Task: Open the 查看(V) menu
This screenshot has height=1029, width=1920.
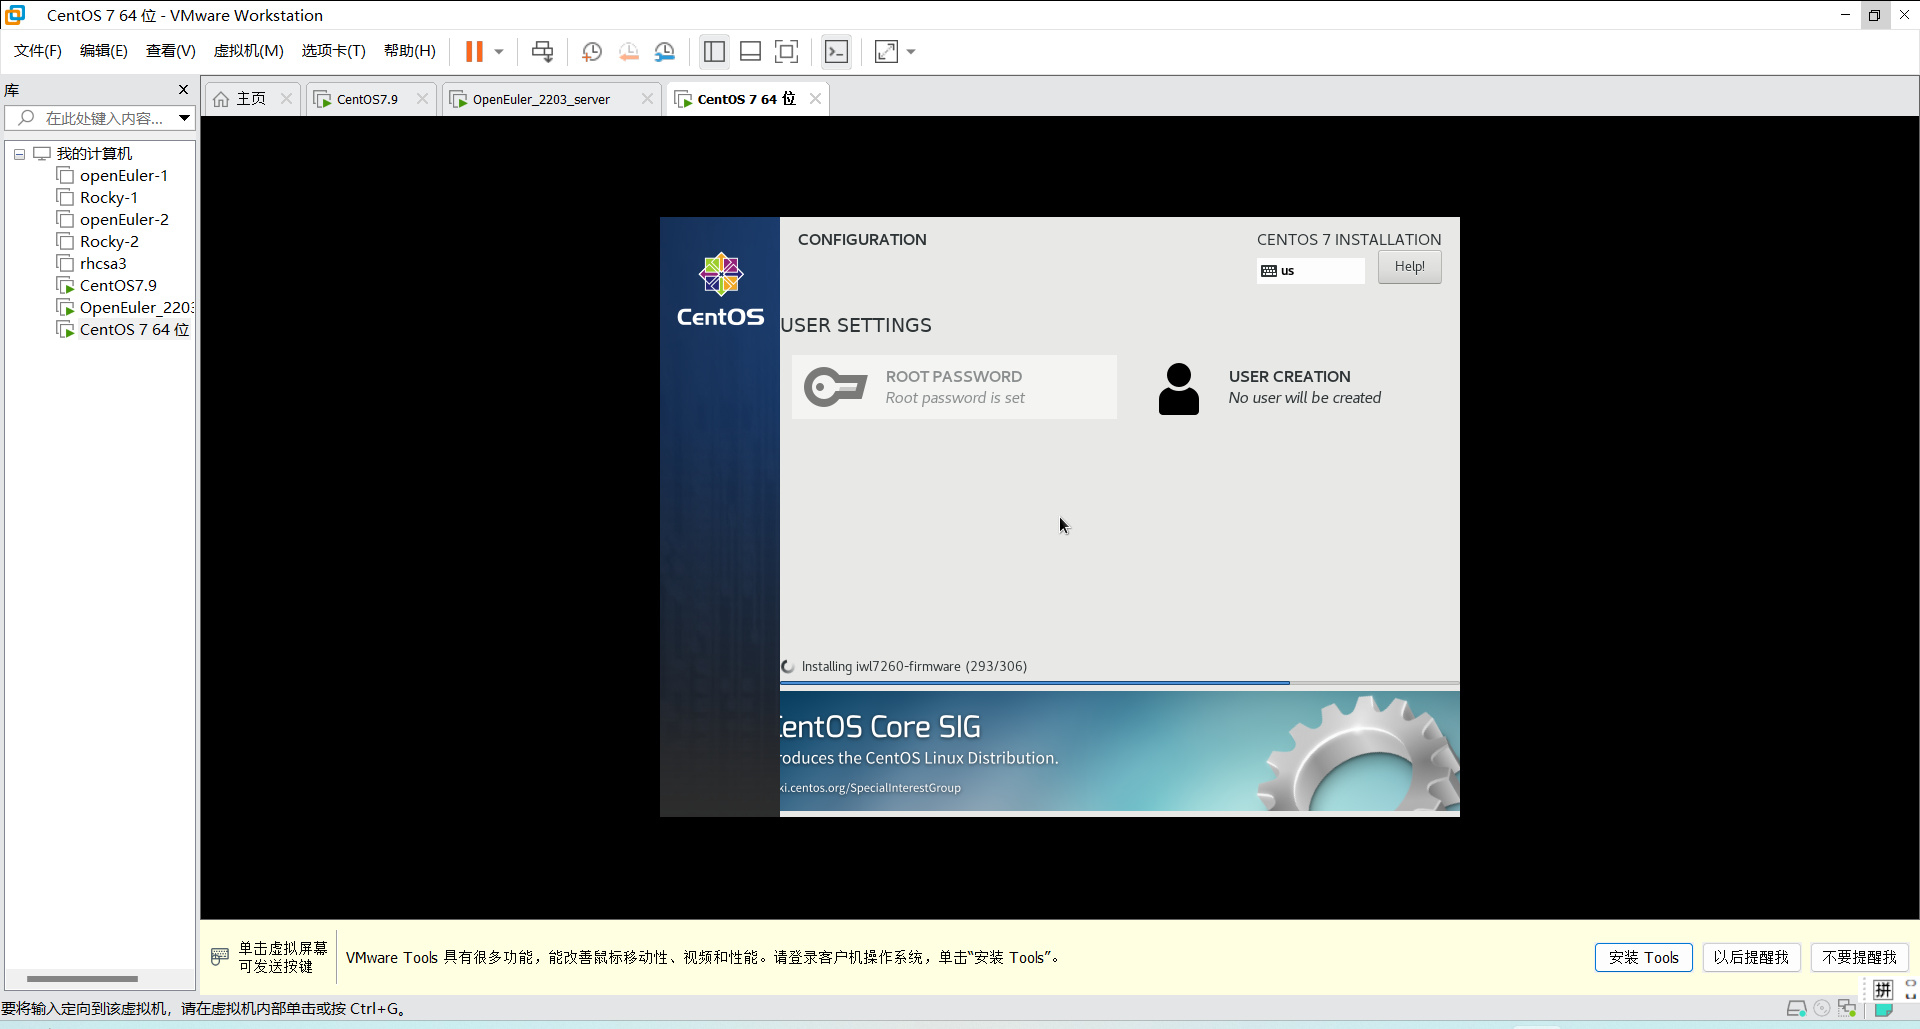Action: pos(171,51)
